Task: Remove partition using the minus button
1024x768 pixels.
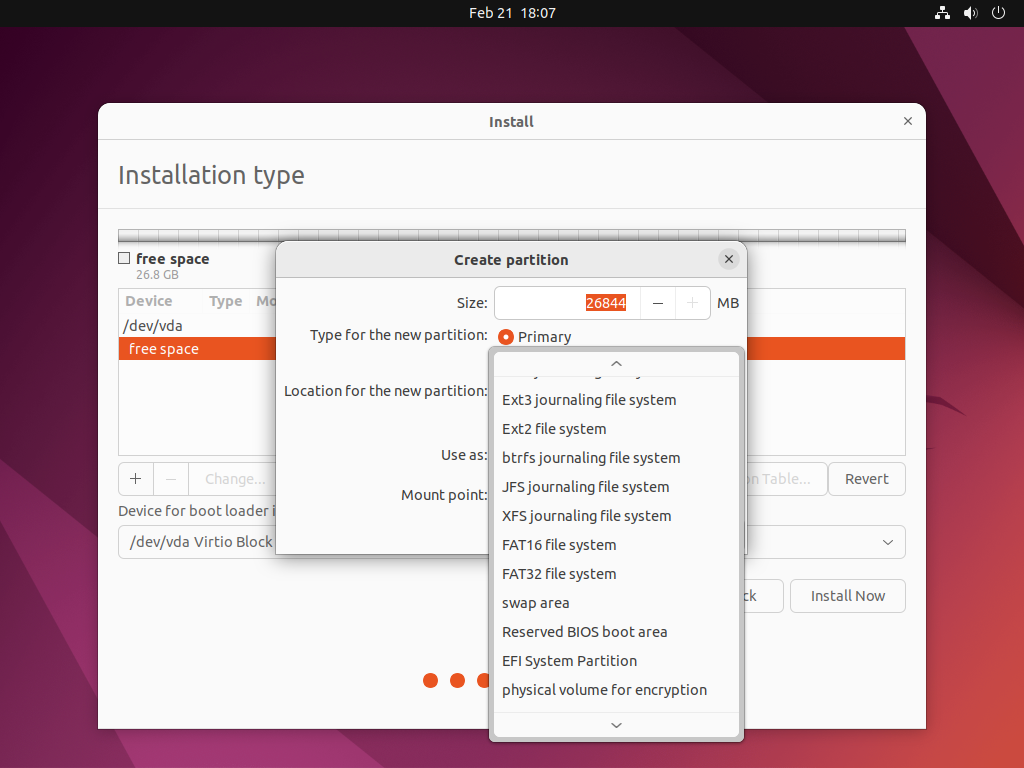Action: [170, 479]
